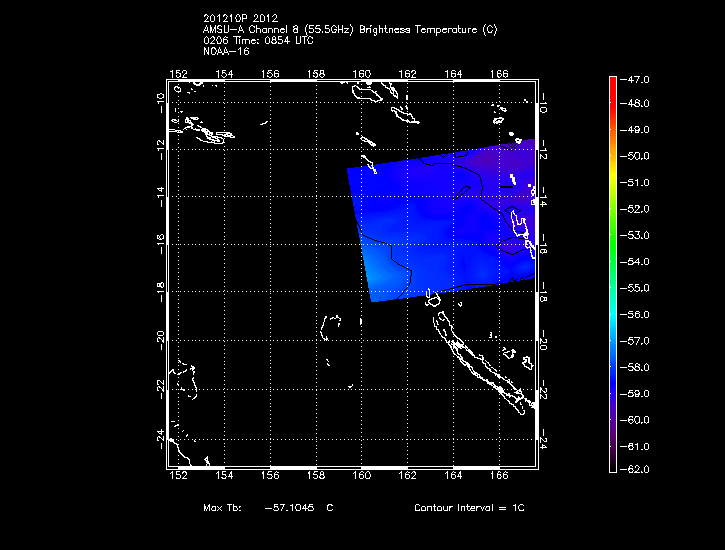Click the "-14" latitude label on right axis
Screen dimensions: 725x550
point(544,197)
